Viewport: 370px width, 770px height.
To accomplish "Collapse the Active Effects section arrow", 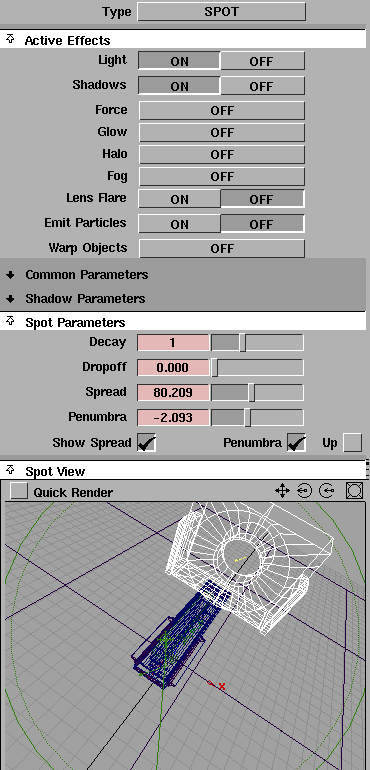I will (x=10, y=40).
